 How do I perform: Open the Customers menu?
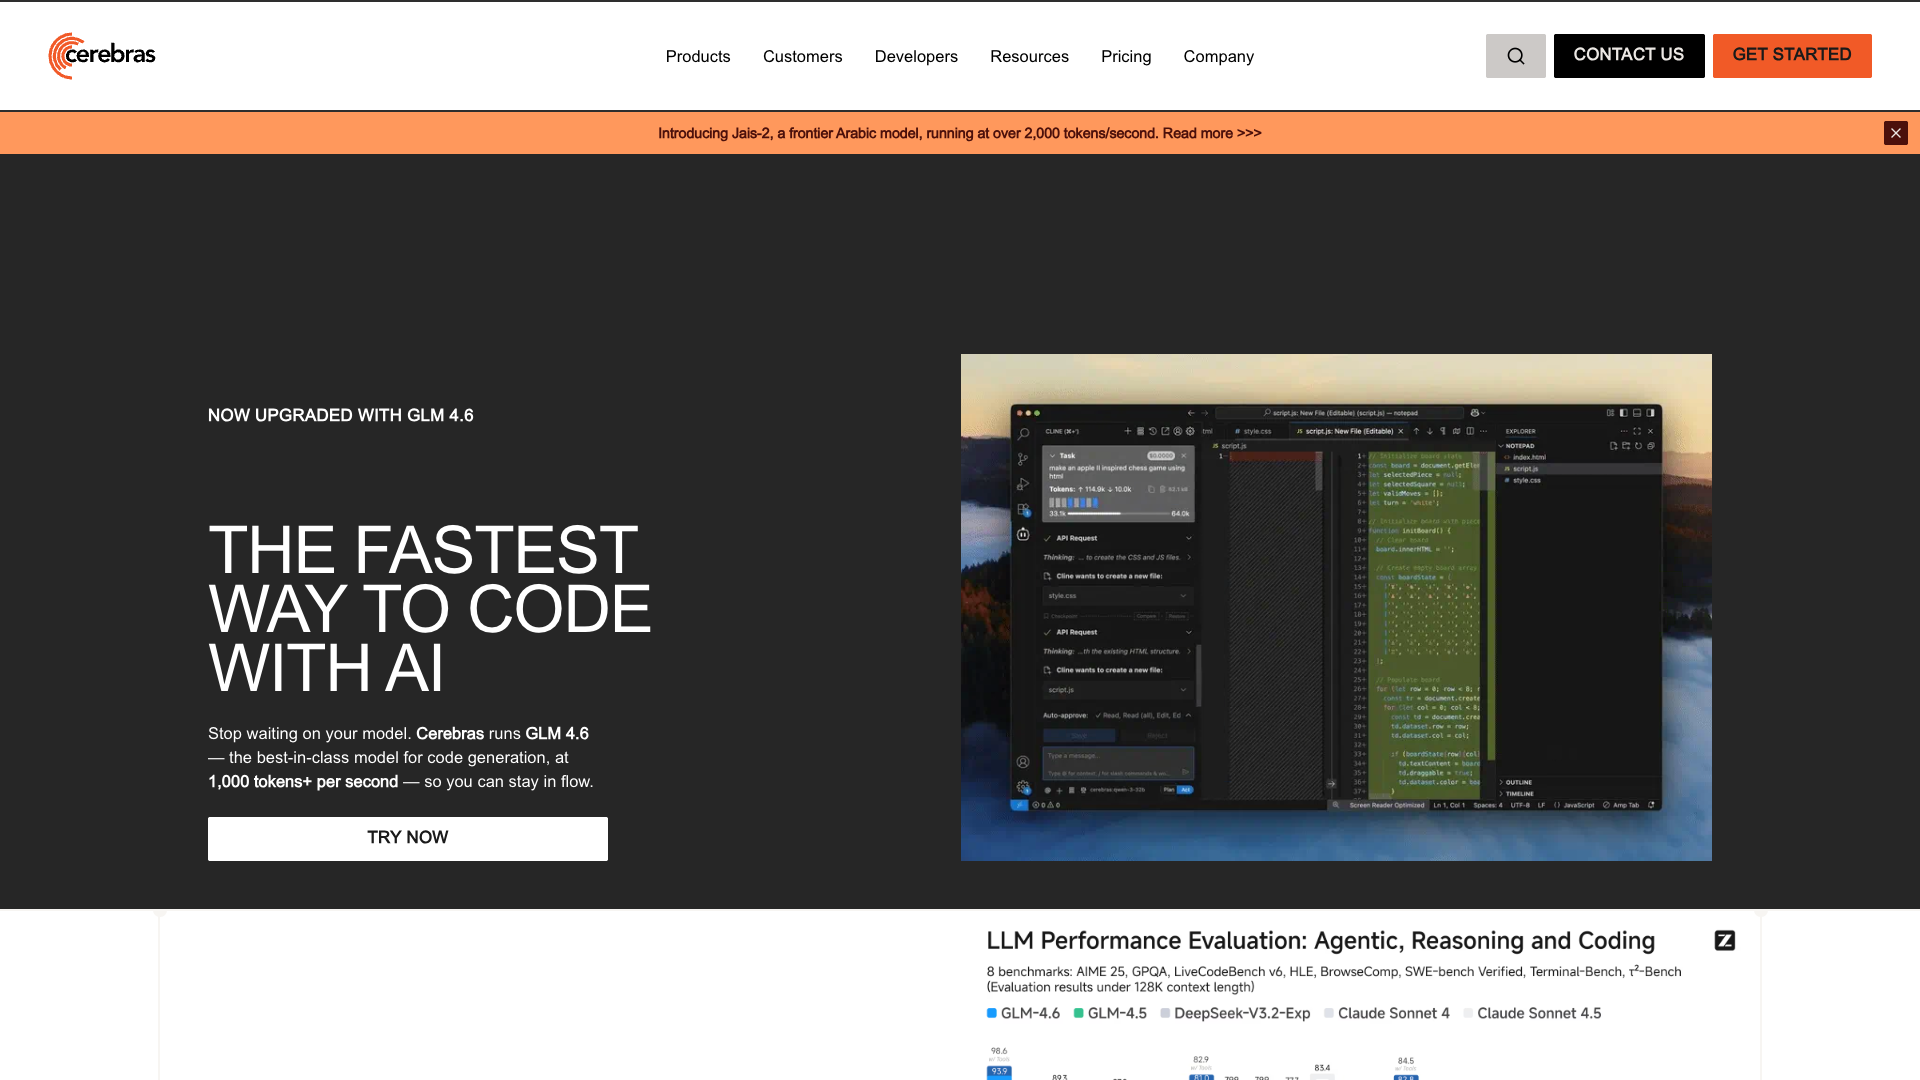tap(802, 56)
